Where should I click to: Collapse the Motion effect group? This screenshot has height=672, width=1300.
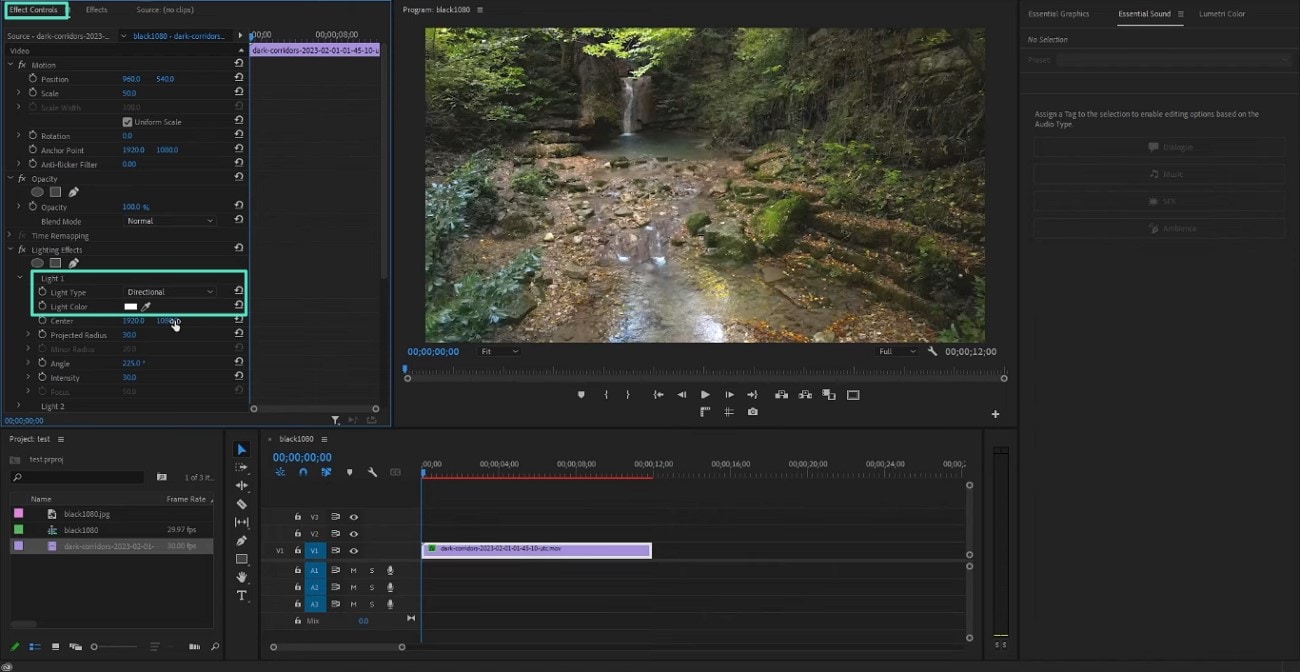(11, 65)
